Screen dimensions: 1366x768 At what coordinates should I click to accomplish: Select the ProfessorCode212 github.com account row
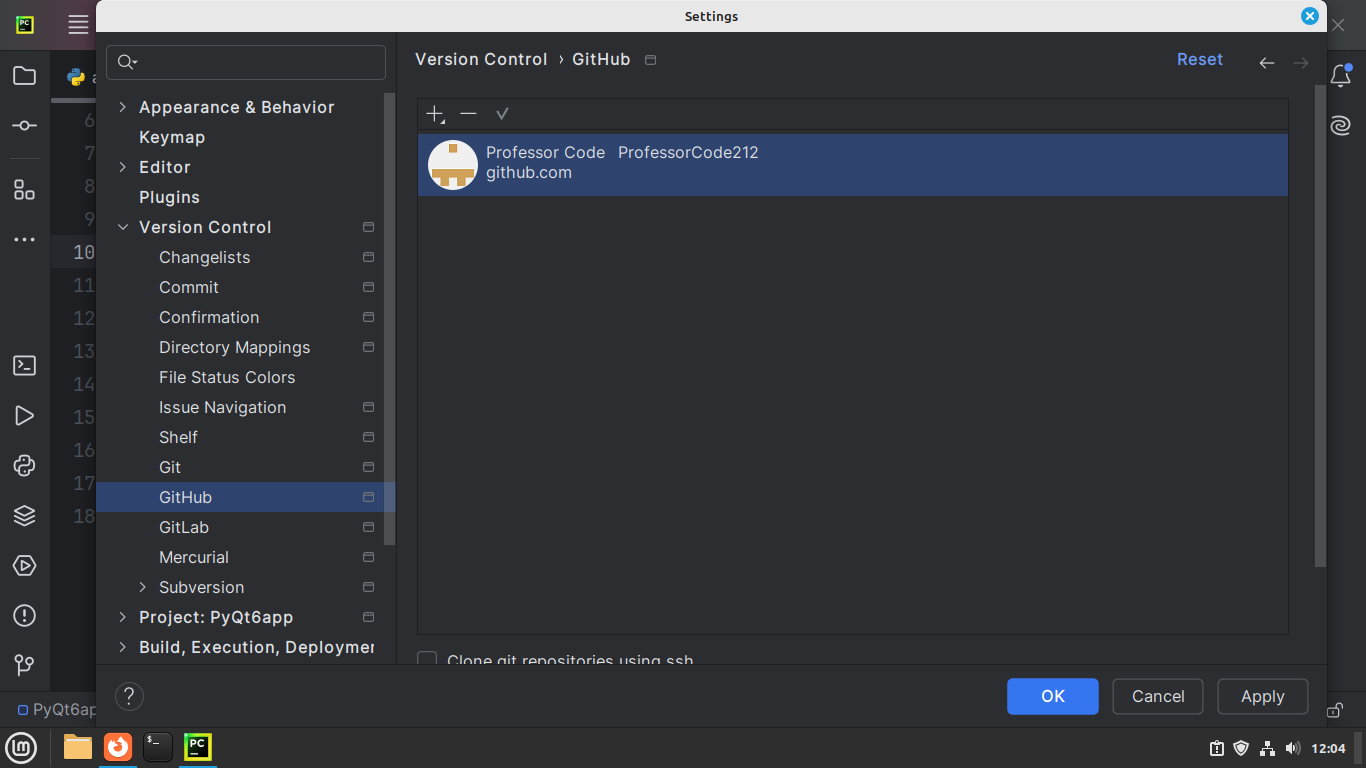click(853, 164)
